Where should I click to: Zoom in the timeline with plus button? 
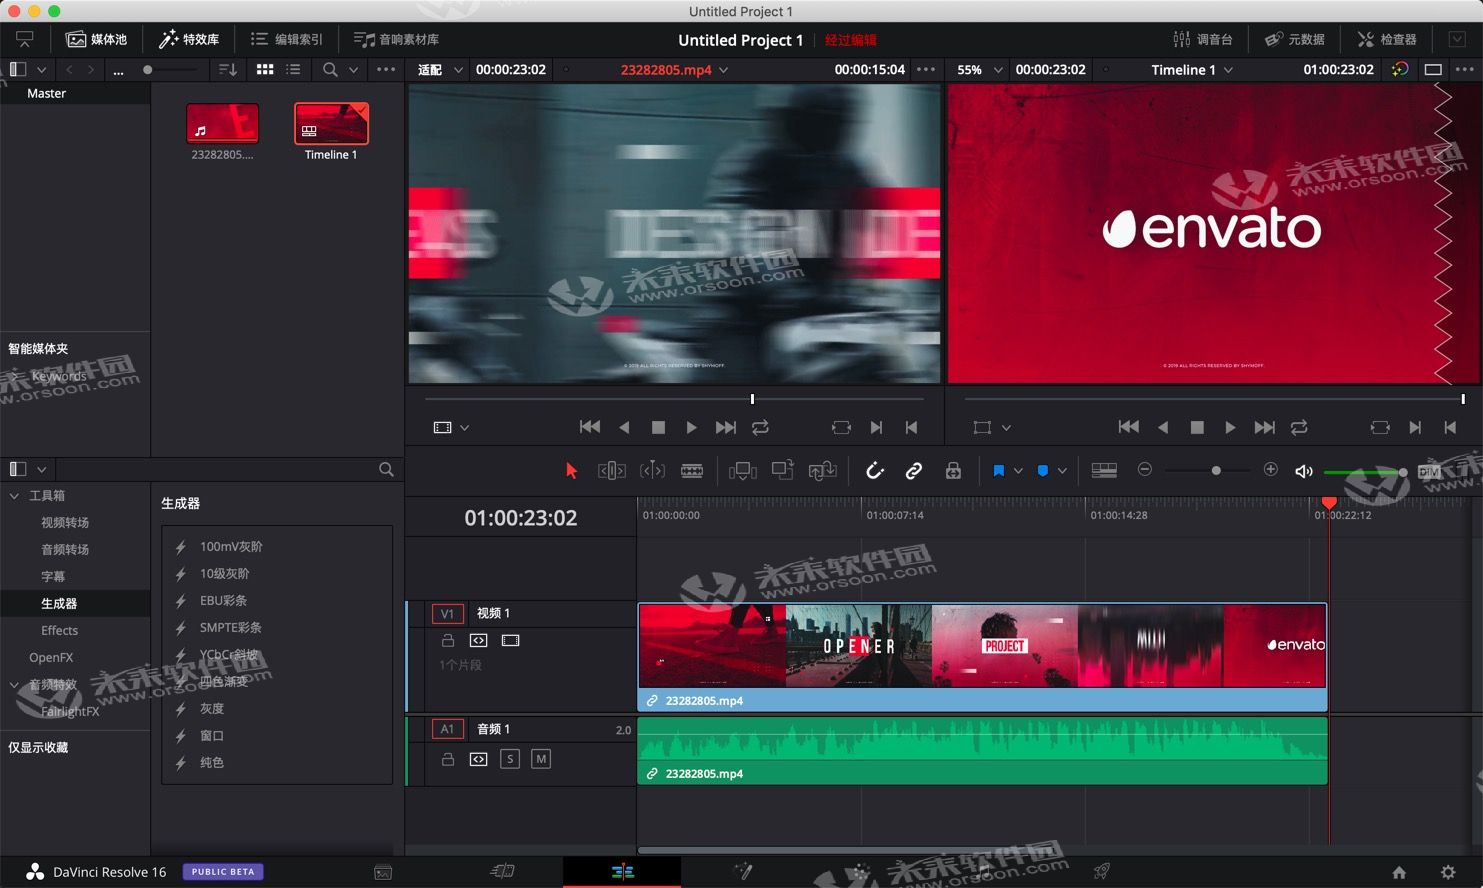click(1271, 470)
